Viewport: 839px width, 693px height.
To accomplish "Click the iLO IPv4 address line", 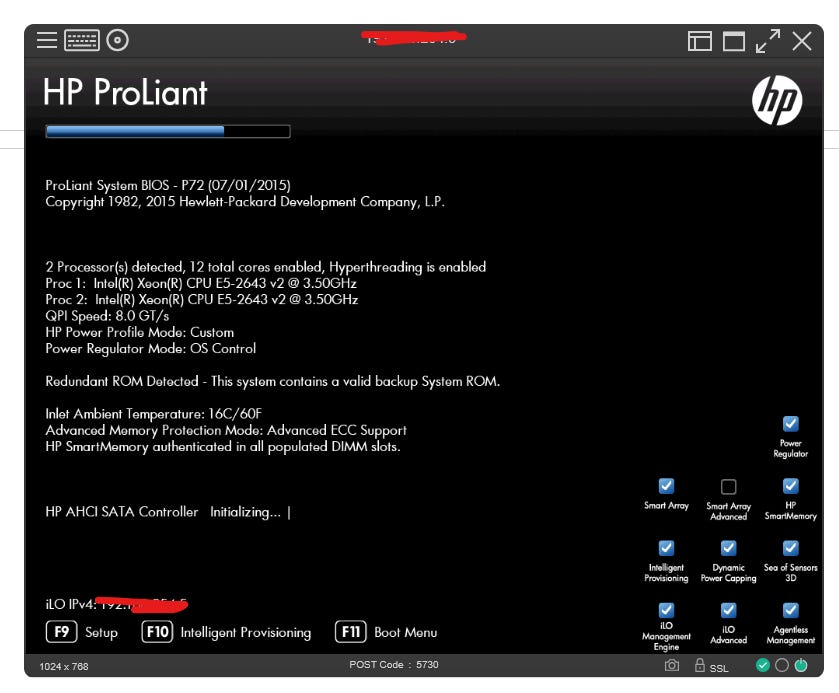I will 116,604.
